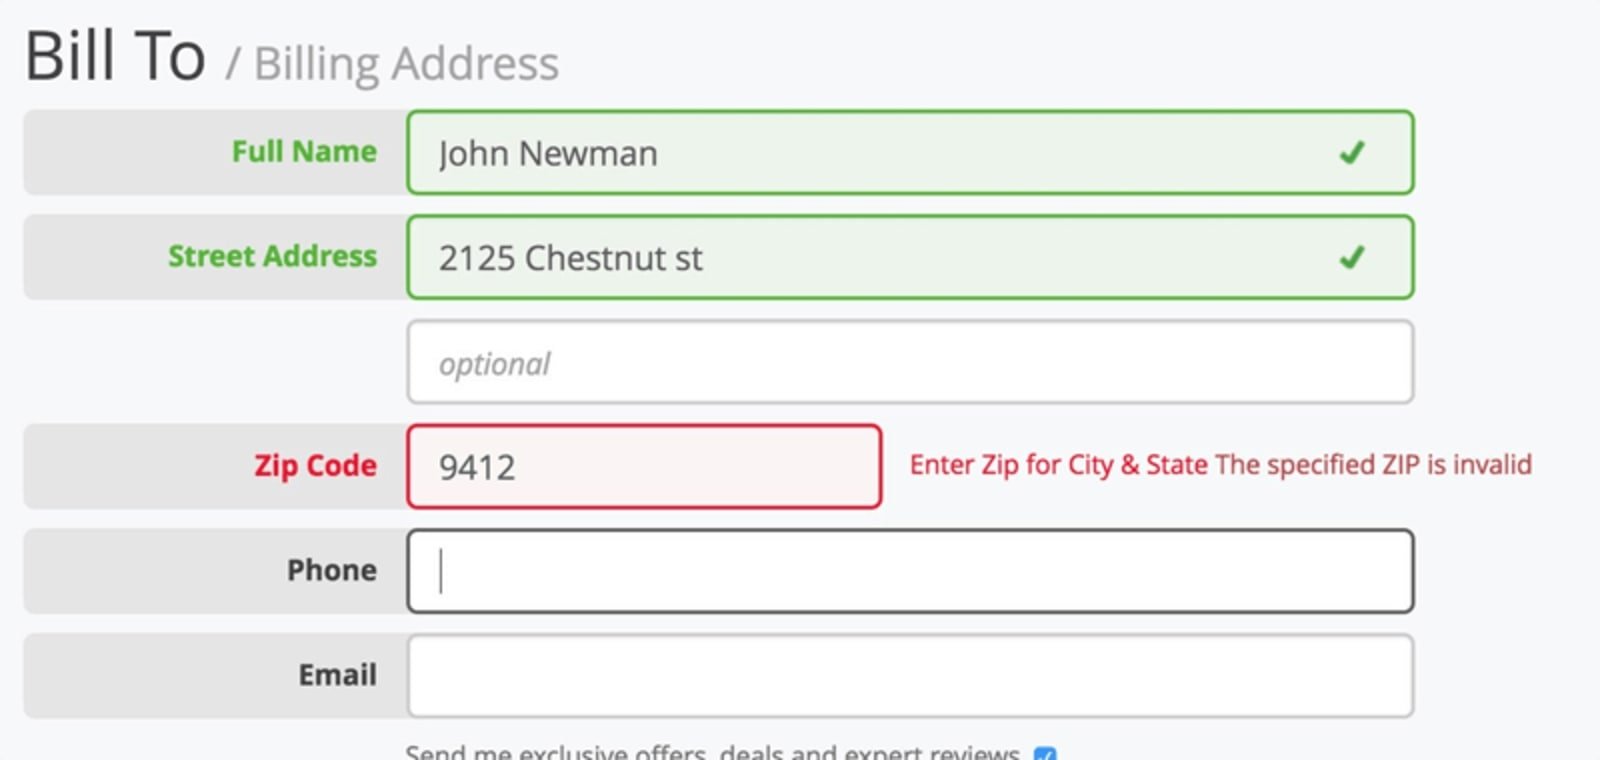
Task: Click on the John Newman text
Action: coord(548,154)
